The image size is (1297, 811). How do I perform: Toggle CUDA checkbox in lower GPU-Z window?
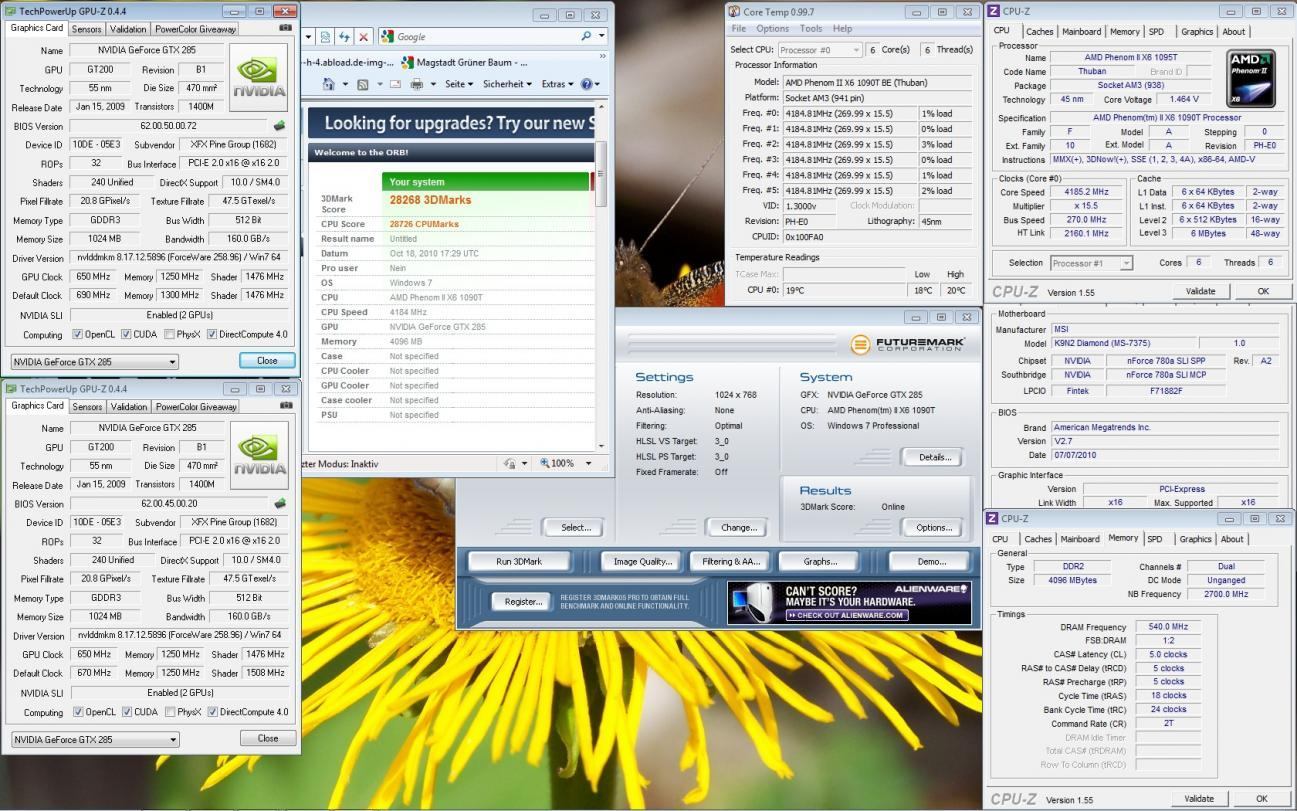click(x=127, y=712)
